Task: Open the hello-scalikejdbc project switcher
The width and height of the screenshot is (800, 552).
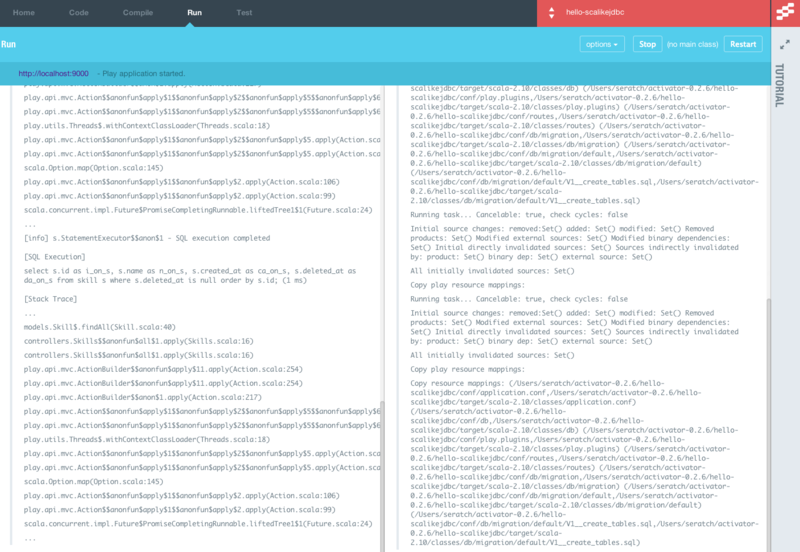Action: click(x=653, y=13)
